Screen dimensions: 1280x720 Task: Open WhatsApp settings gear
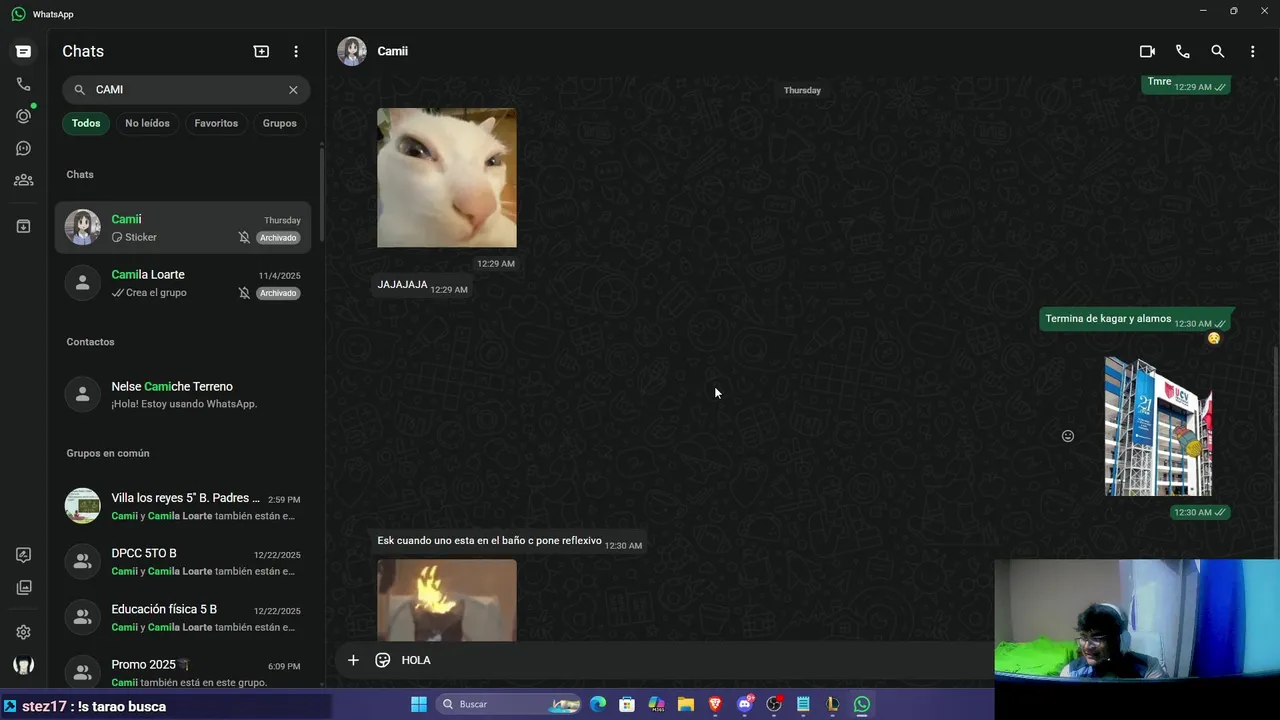23,632
